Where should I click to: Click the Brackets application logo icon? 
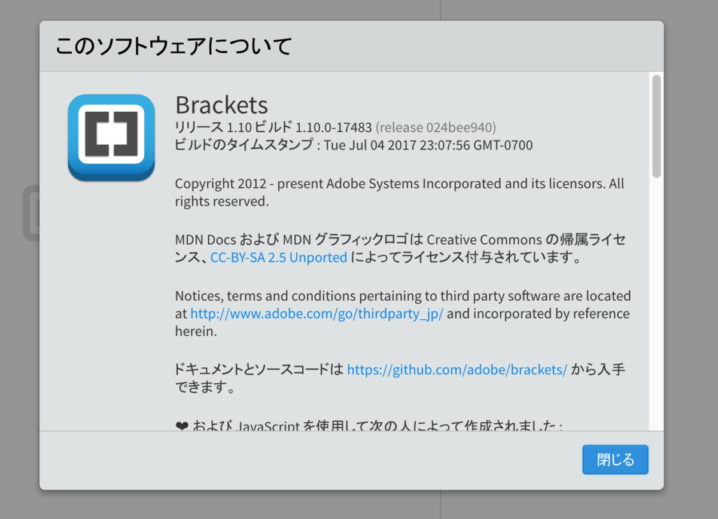(x=111, y=137)
